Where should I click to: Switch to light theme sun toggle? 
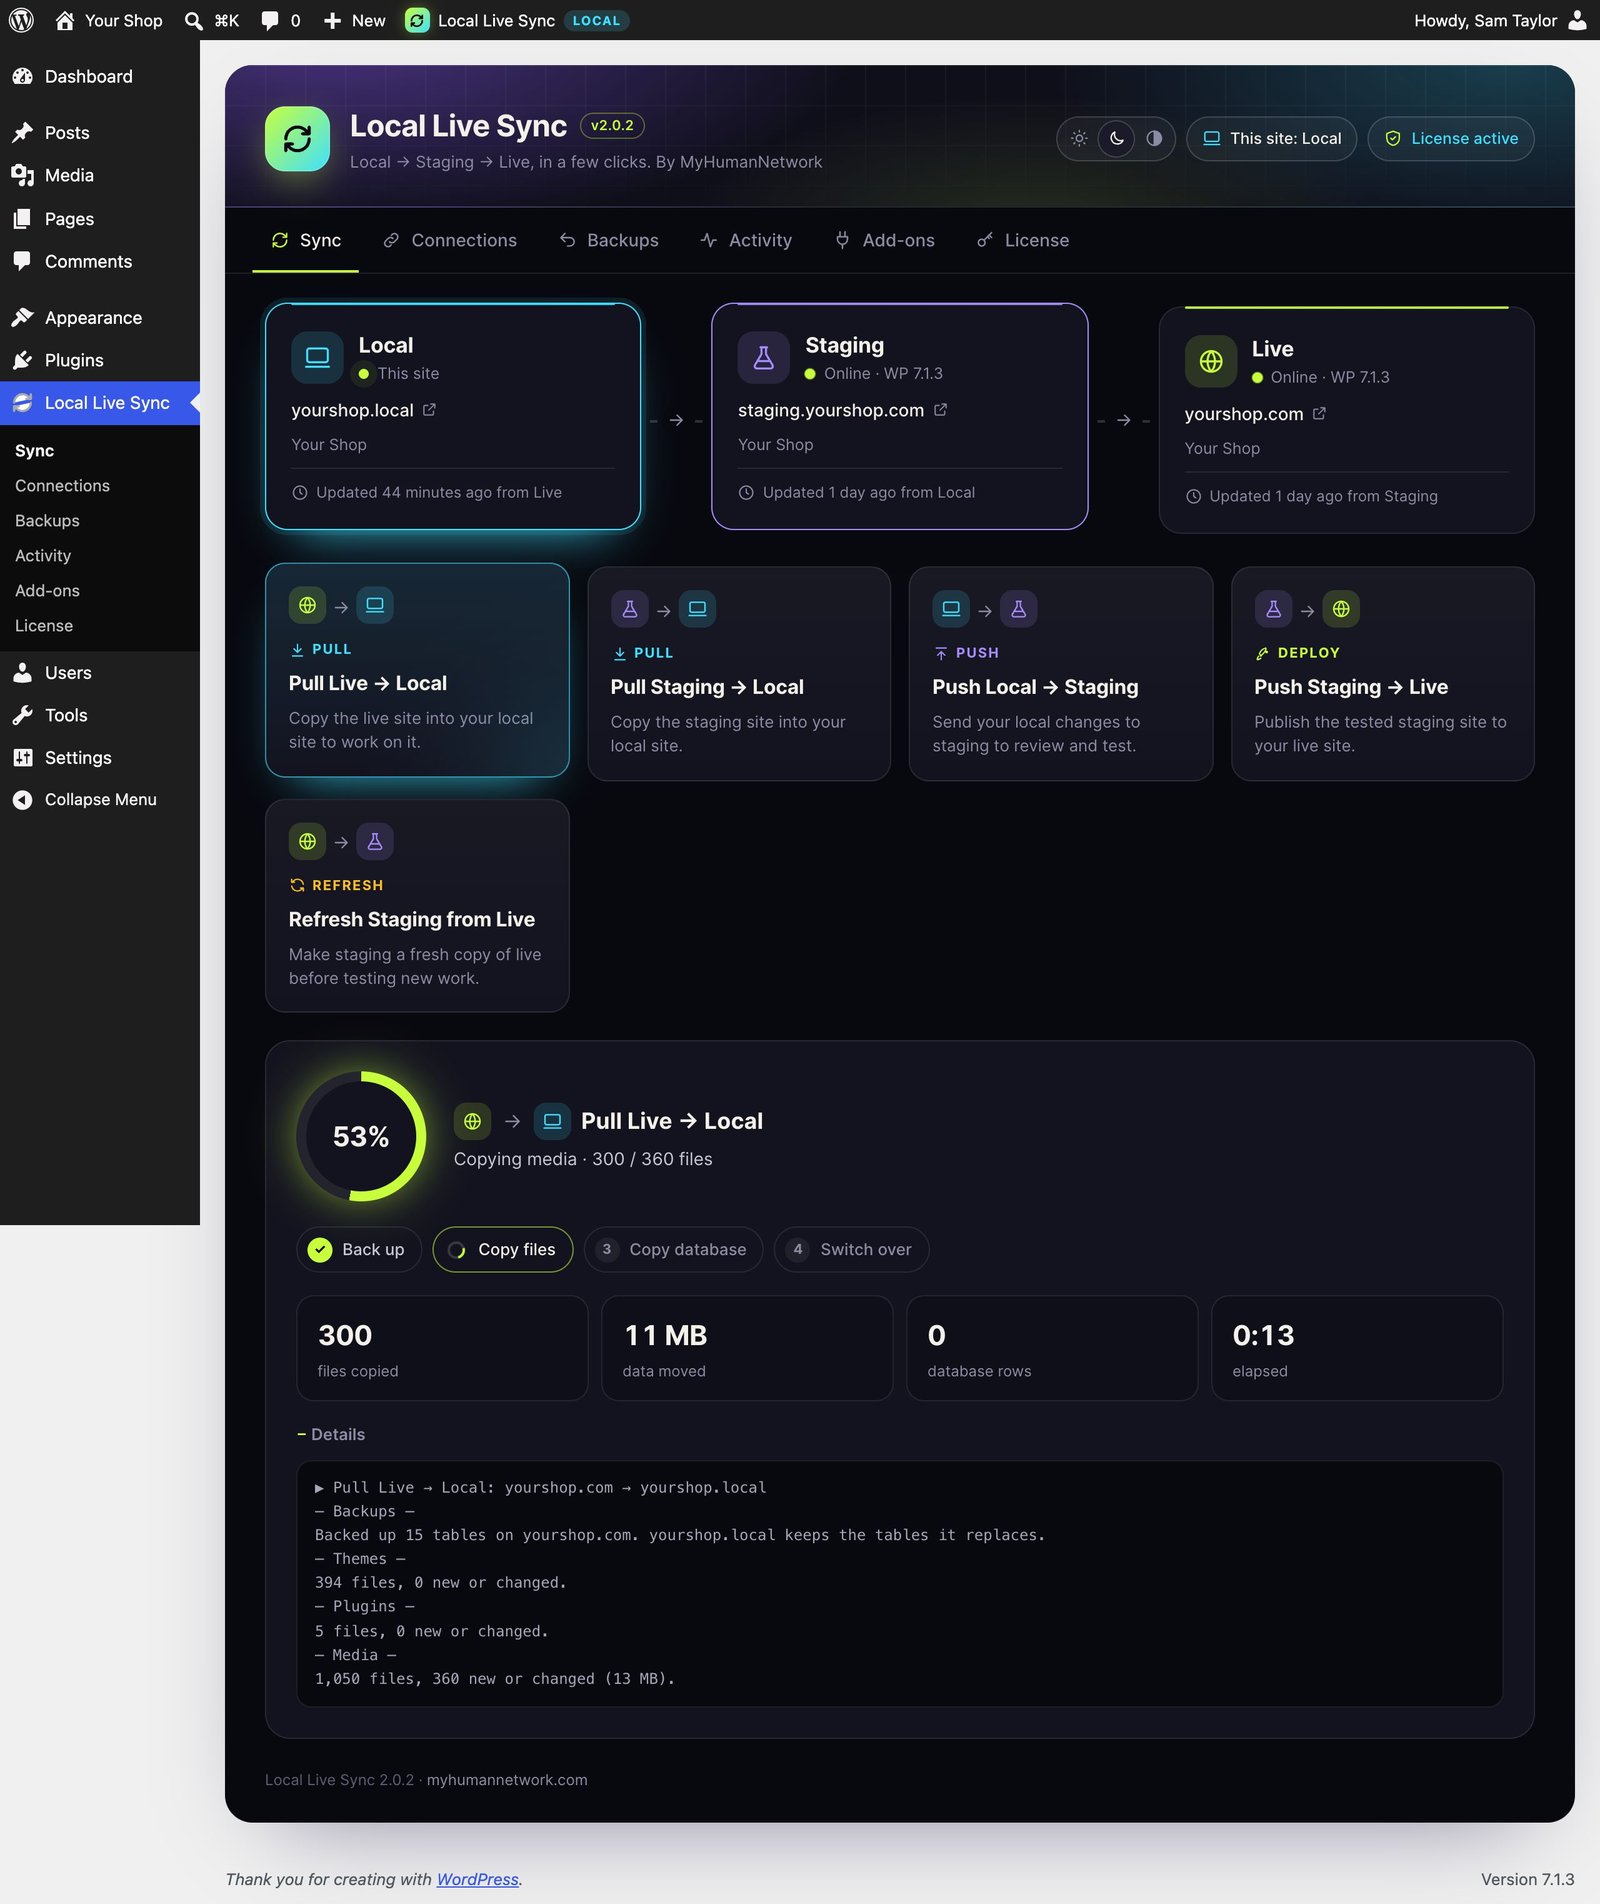click(1079, 139)
